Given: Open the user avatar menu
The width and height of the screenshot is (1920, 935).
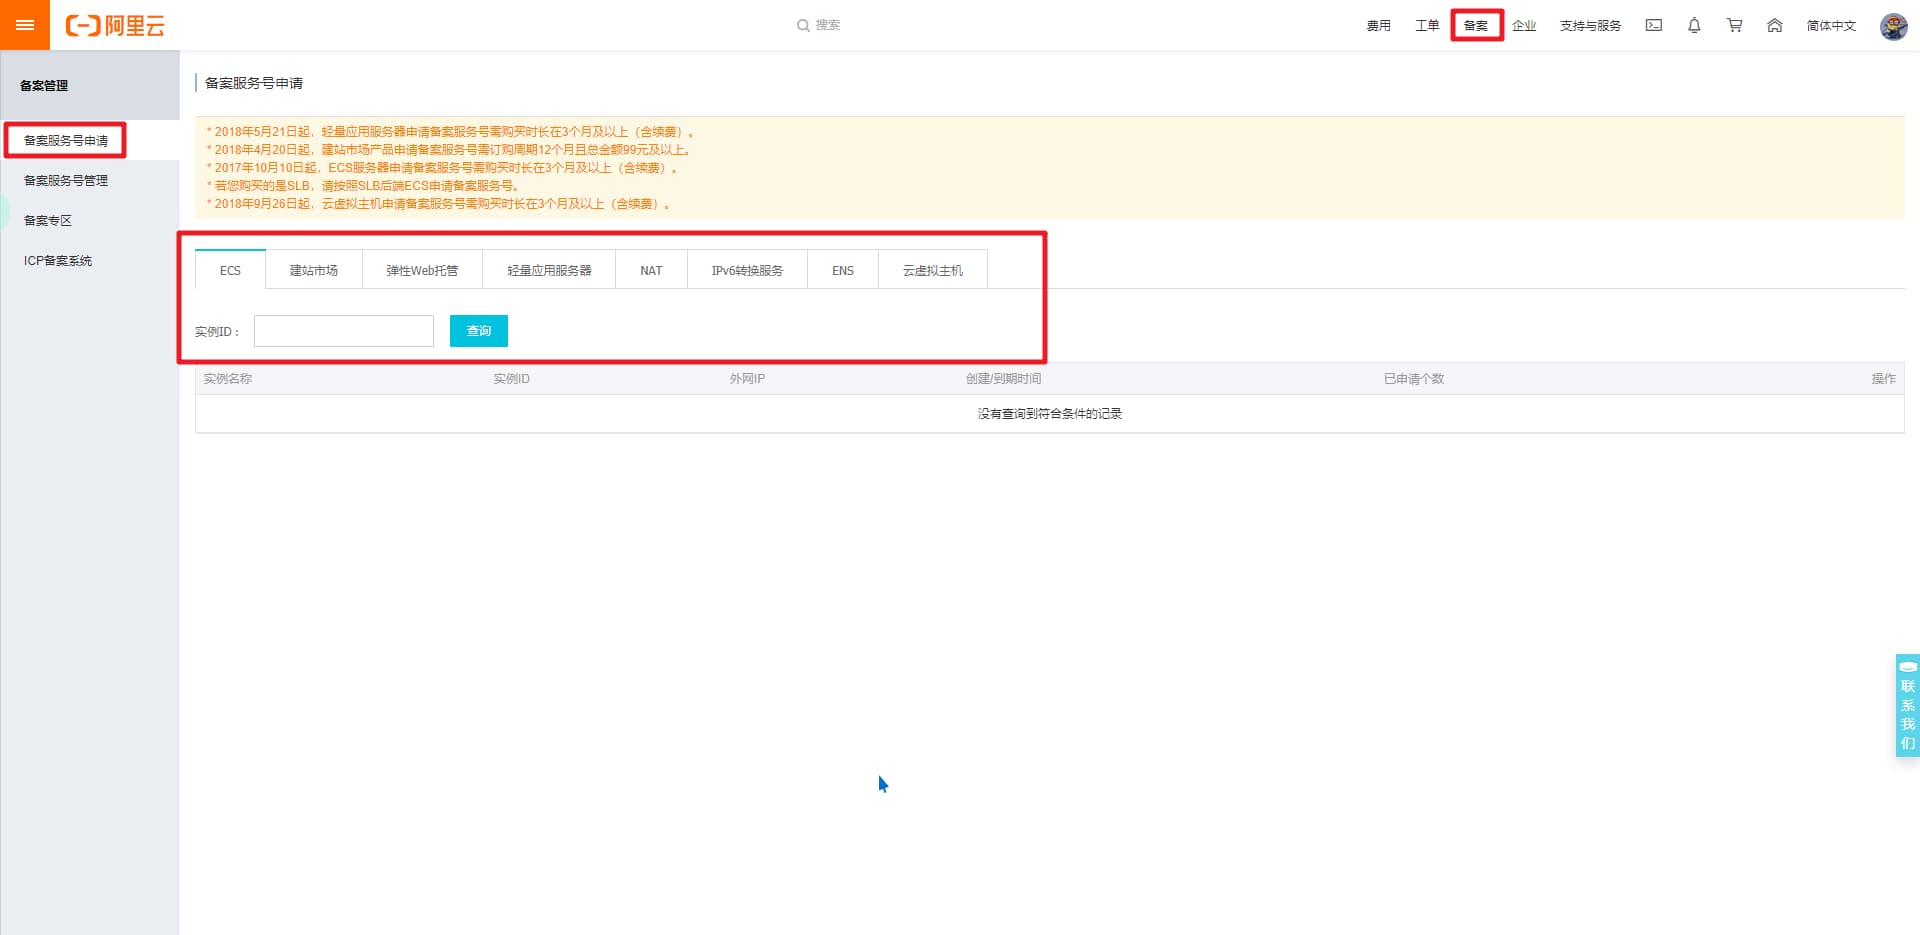Looking at the screenshot, I should 1893,26.
